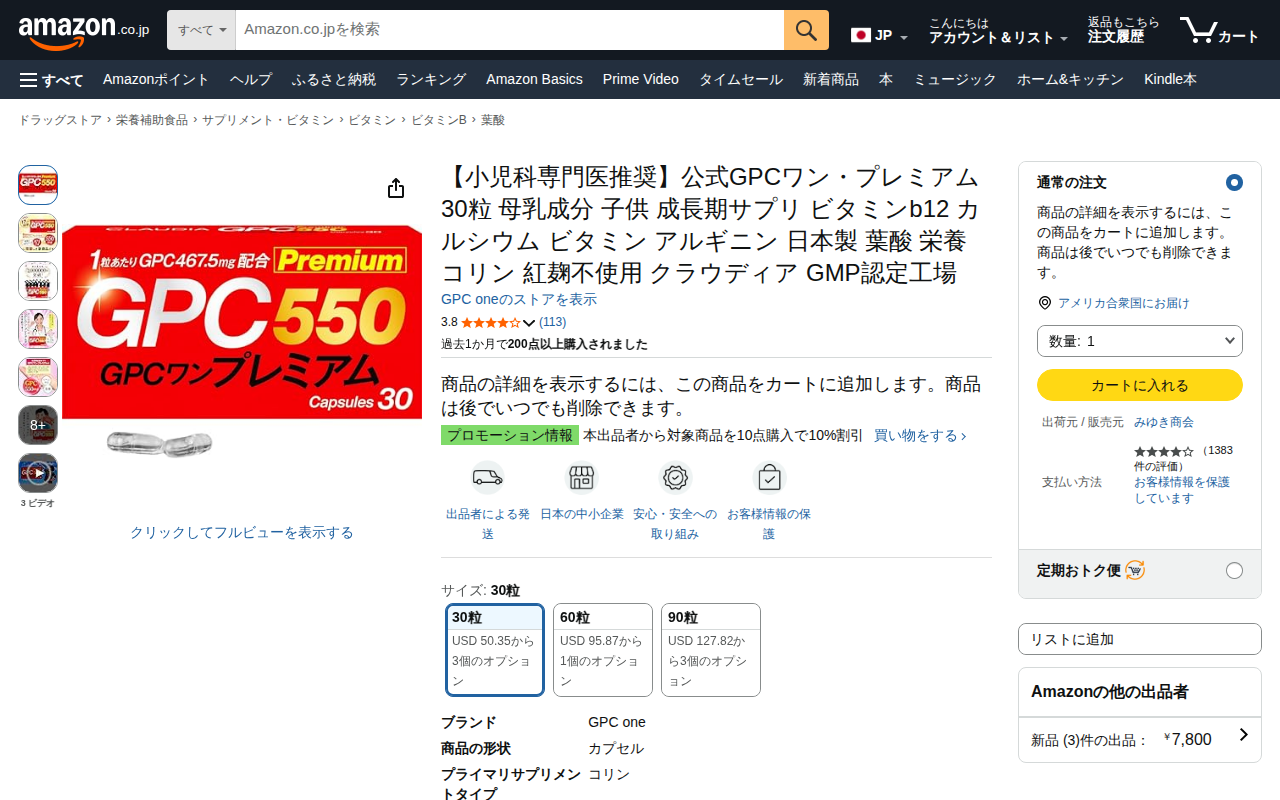Click the ビタミンB breadcrumb
This screenshot has height=800, width=1280.
pos(439,120)
